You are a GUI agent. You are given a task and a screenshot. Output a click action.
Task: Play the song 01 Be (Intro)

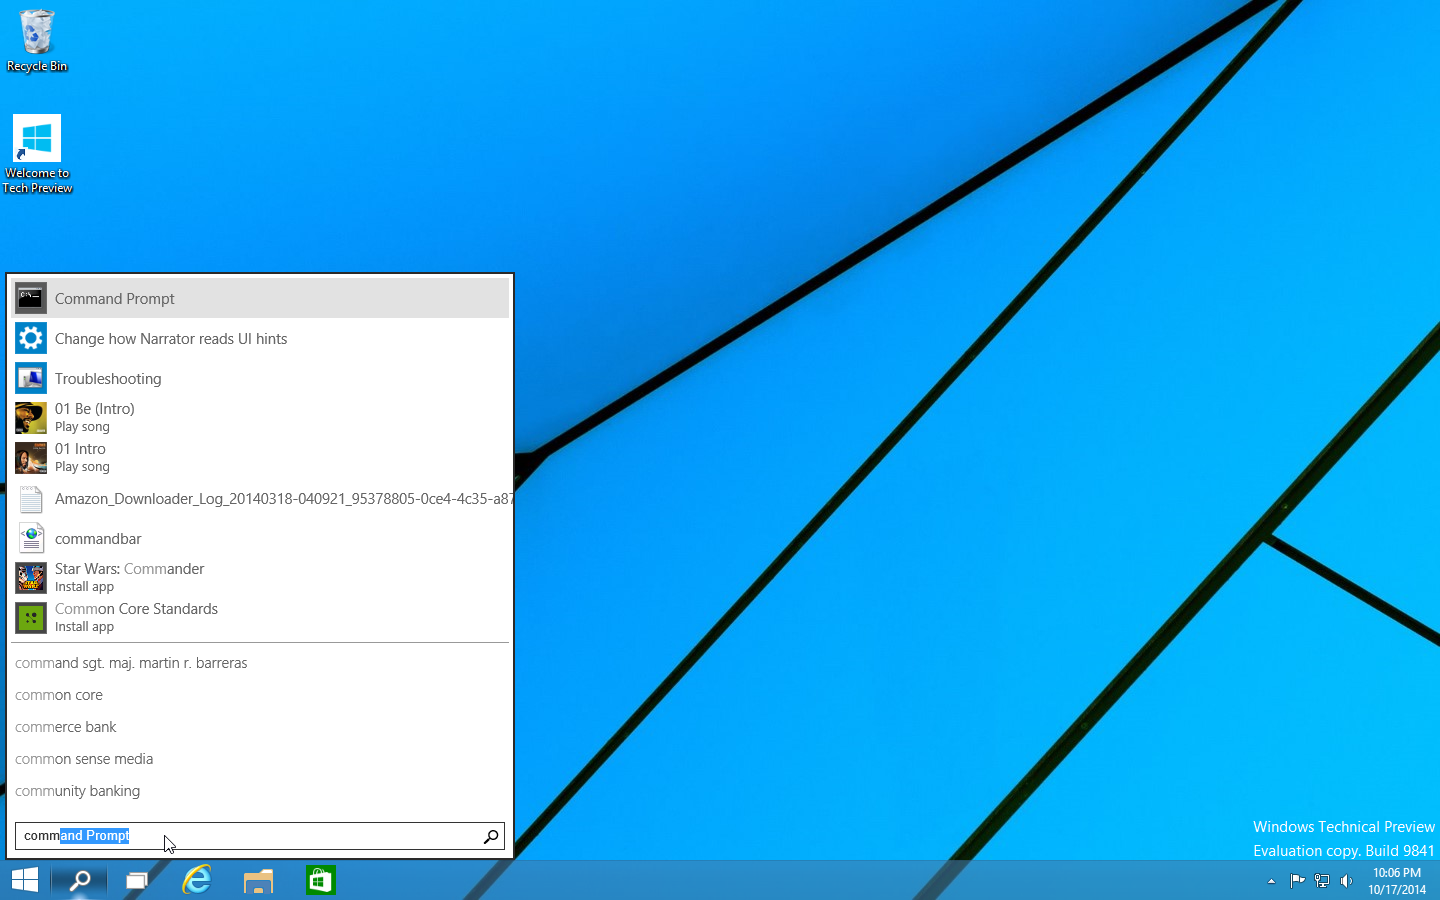click(x=95, y=417)
